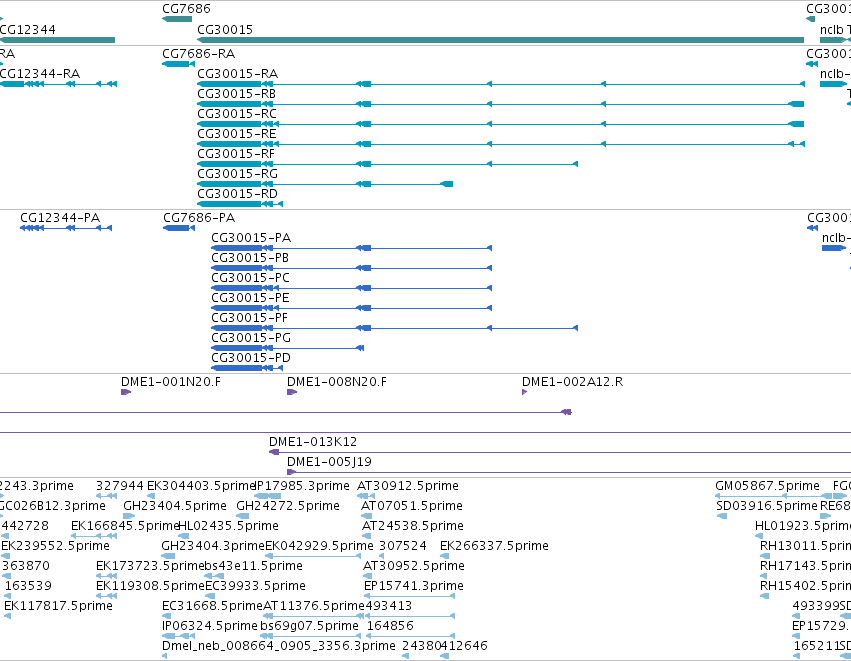Click EST IP06324.5prime

[x=209, y=627]
